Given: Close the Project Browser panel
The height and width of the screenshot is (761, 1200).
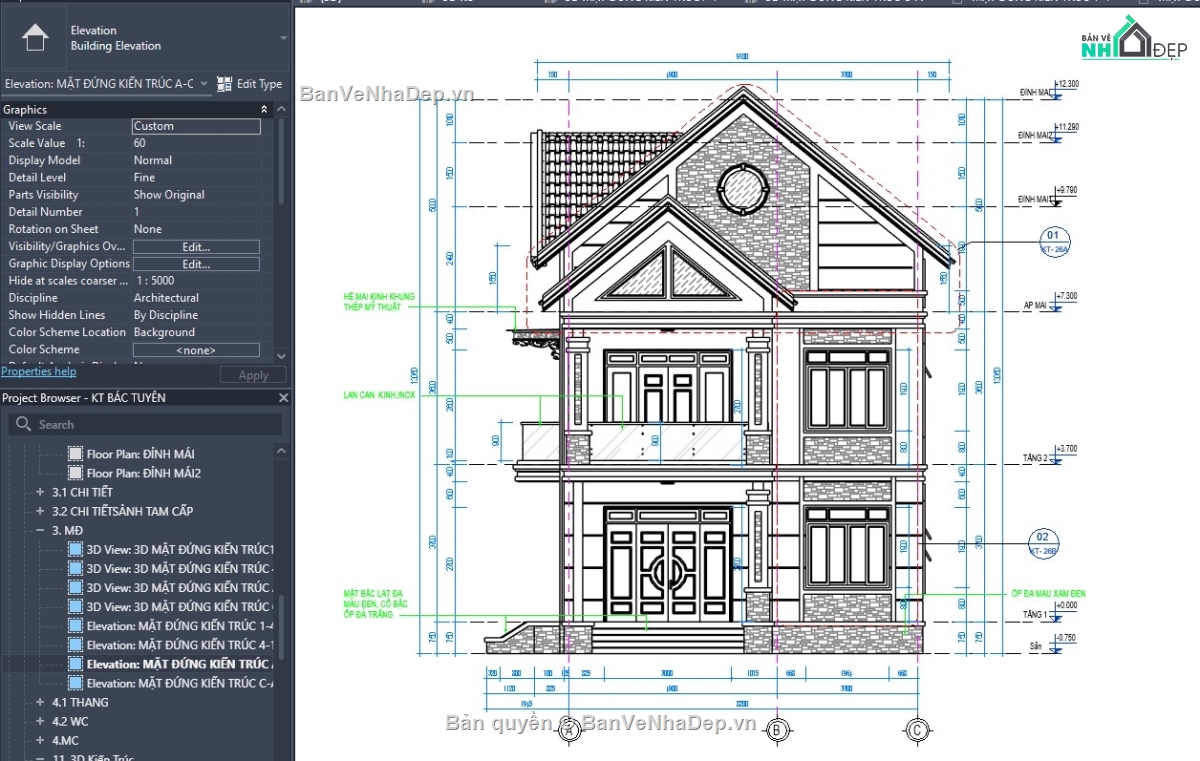Looking at the screenshot, I should (x=283, y=398).
